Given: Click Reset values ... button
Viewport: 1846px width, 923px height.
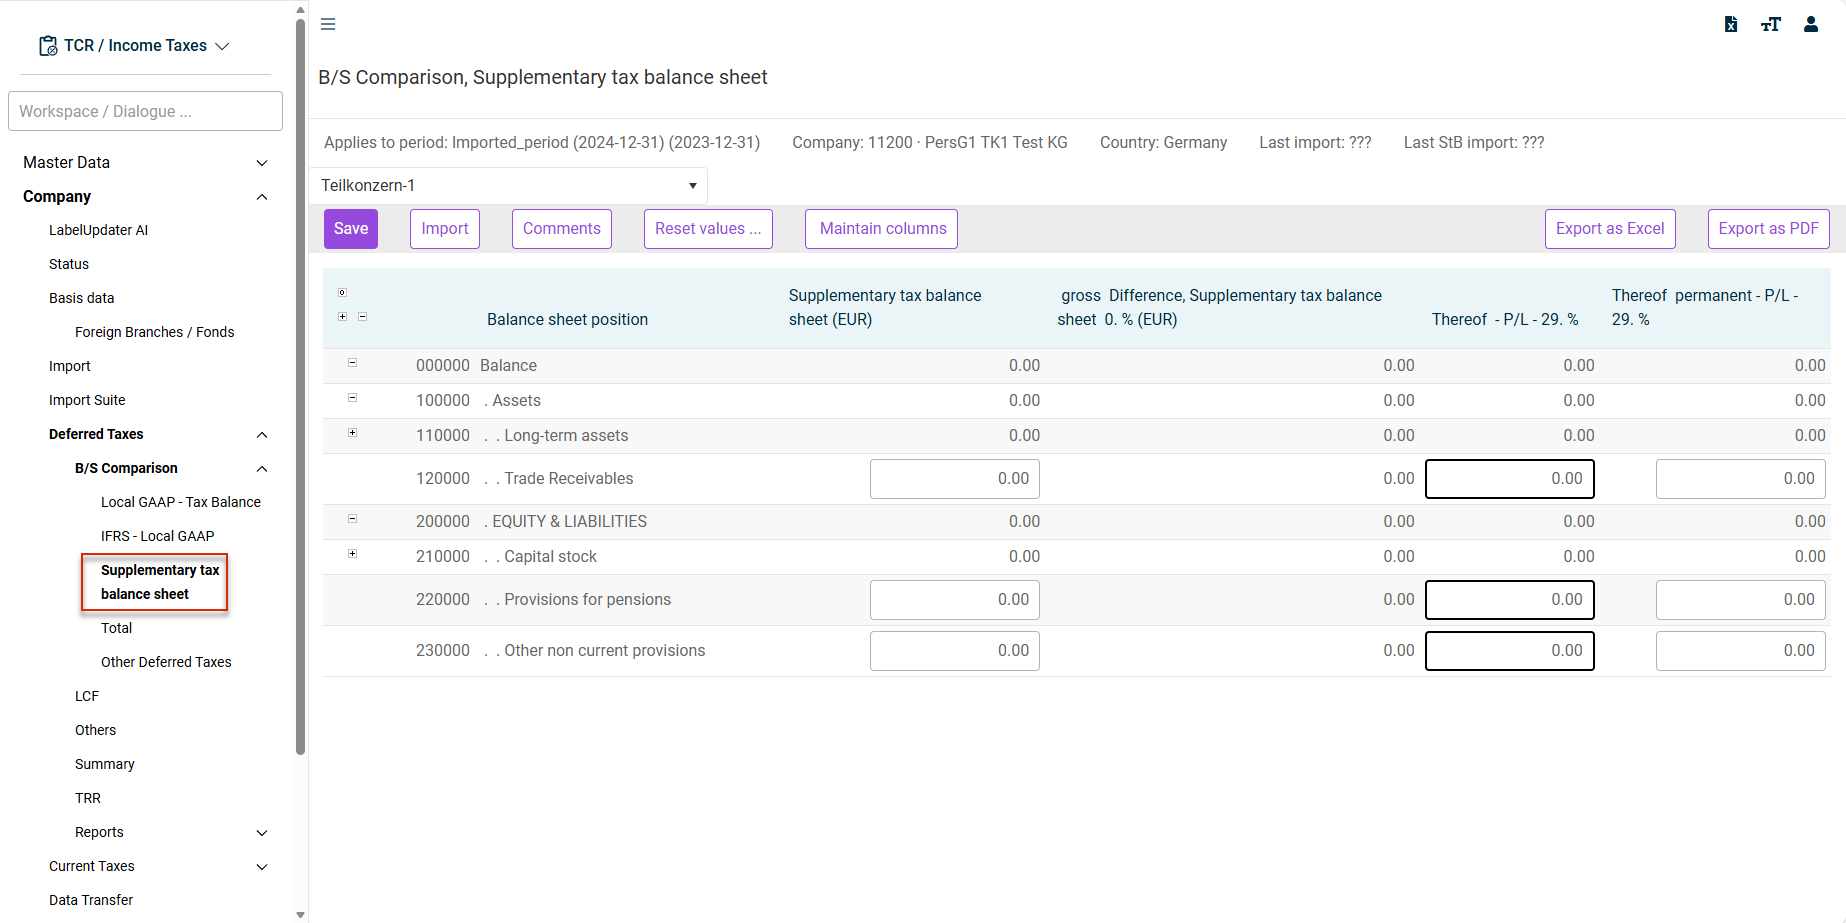Looking at the screenshot, I should [708, 229].
